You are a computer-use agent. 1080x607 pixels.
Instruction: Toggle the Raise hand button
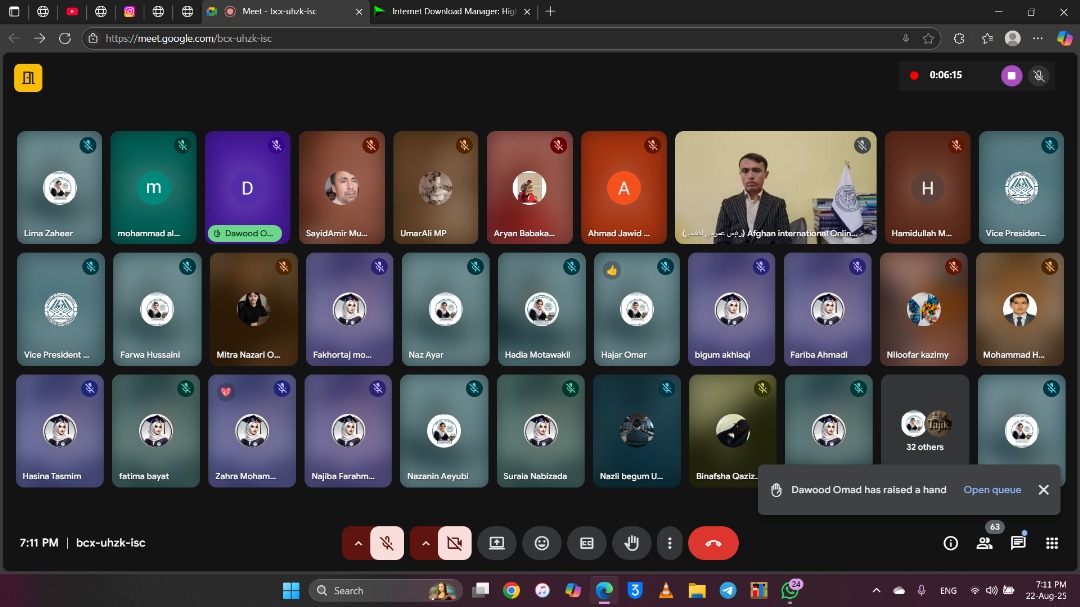pos(631,543)
